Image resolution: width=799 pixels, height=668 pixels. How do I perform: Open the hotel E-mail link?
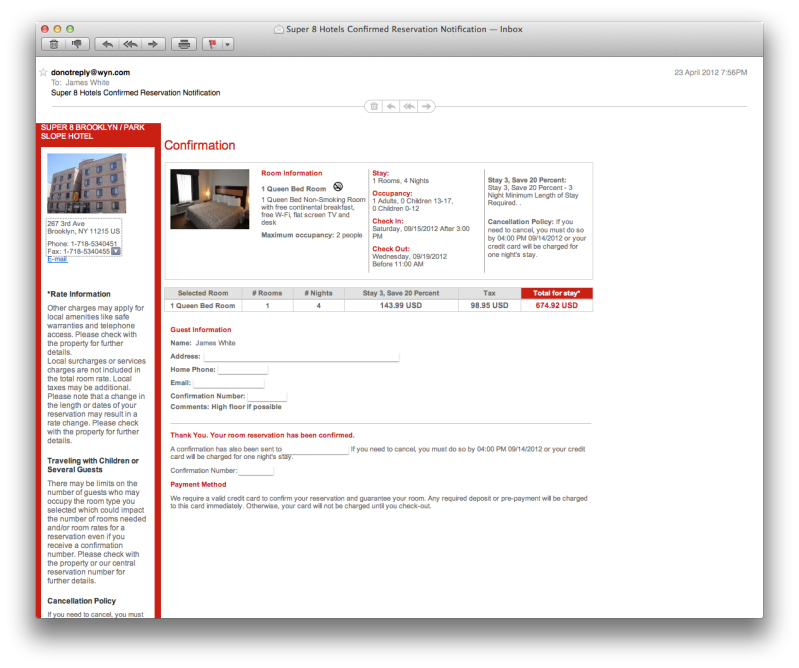coord(57,259)
